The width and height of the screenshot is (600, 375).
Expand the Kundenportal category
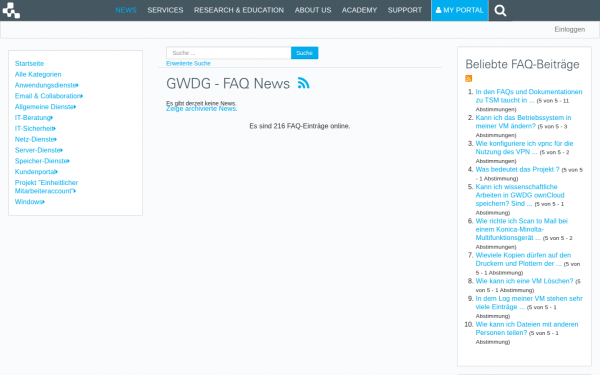[36, 172]
